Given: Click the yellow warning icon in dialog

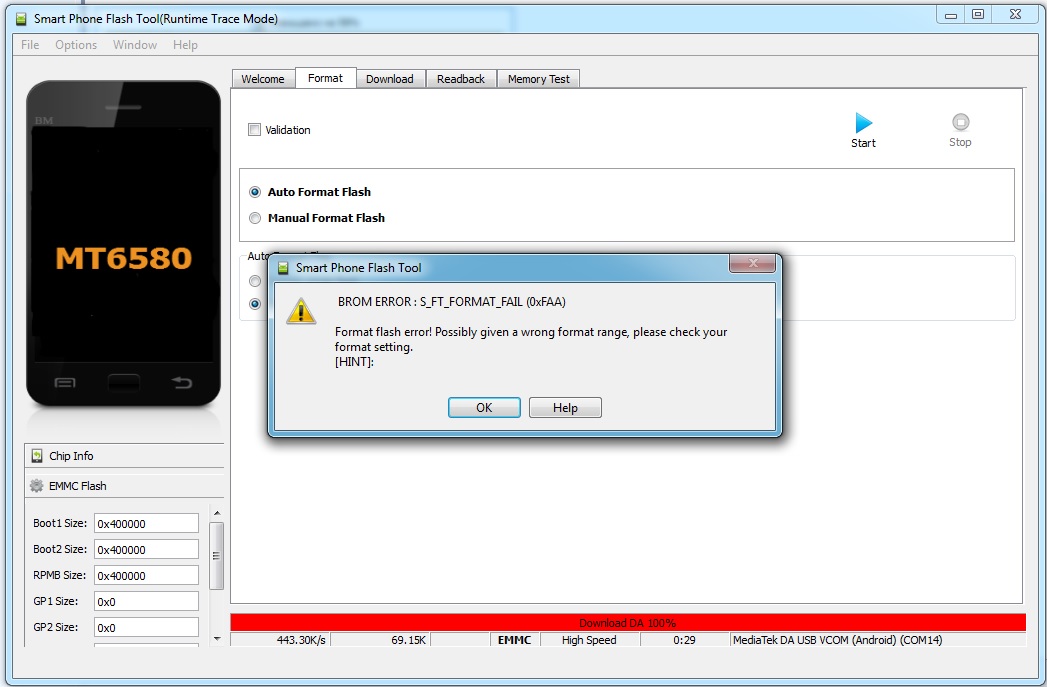Looking at the screenshot, I should (301, 311).
